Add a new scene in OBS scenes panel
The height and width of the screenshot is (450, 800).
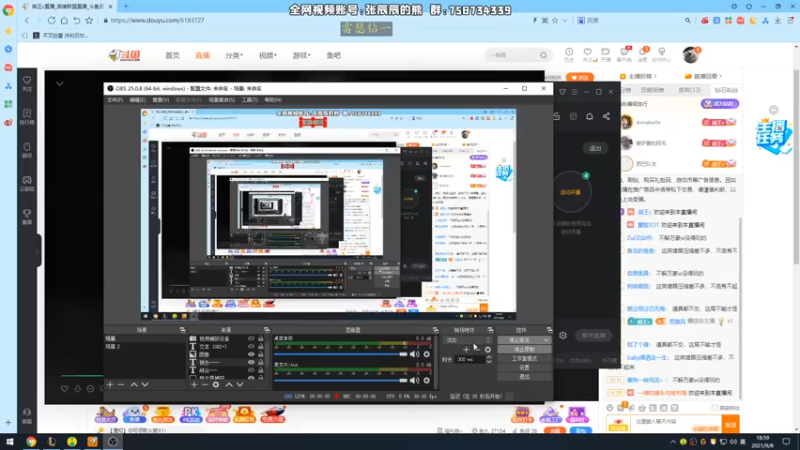(x=110, y=385)
